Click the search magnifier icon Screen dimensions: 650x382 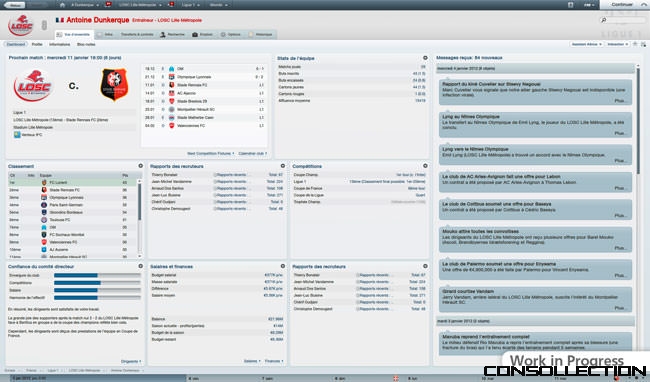click(604, 20)
